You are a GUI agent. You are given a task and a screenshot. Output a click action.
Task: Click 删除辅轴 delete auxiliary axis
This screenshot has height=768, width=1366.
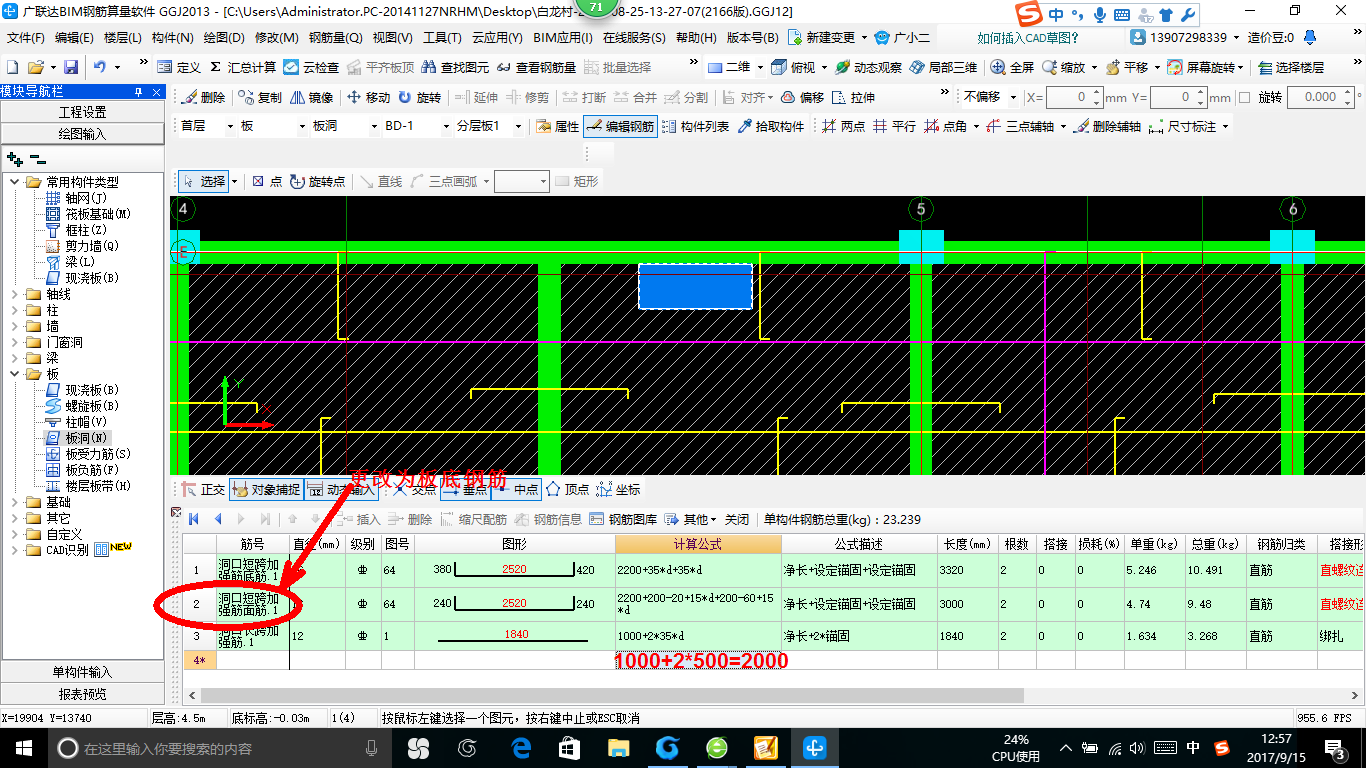point(1107,127)
